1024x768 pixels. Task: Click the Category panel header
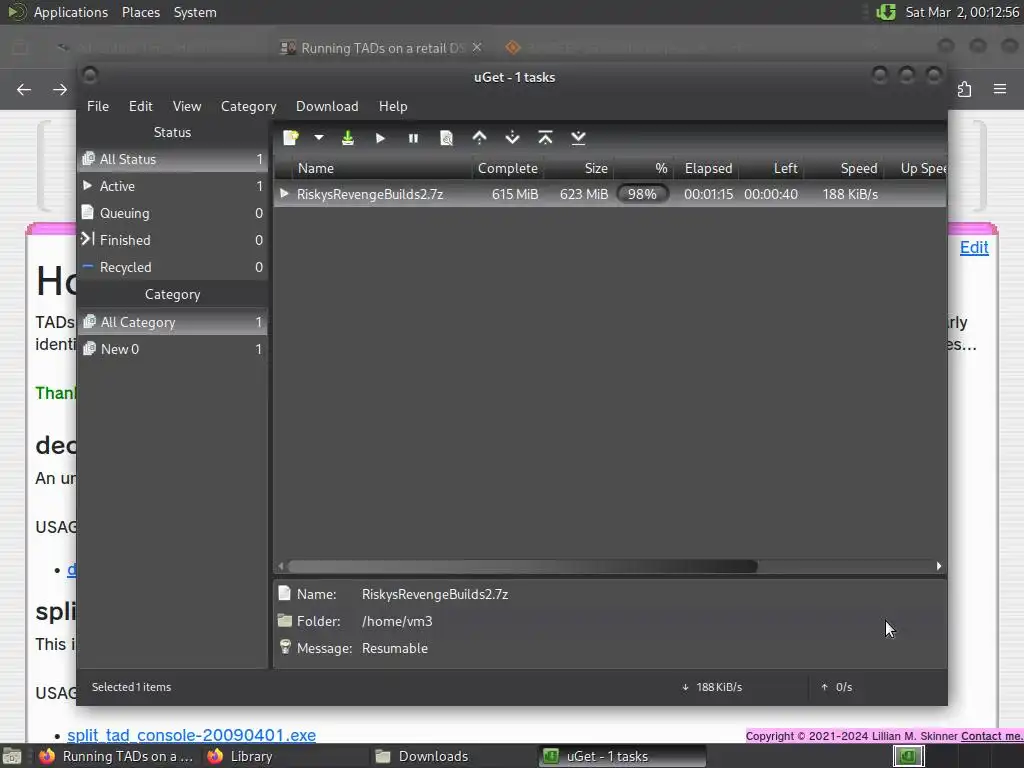tap(172, 295)
